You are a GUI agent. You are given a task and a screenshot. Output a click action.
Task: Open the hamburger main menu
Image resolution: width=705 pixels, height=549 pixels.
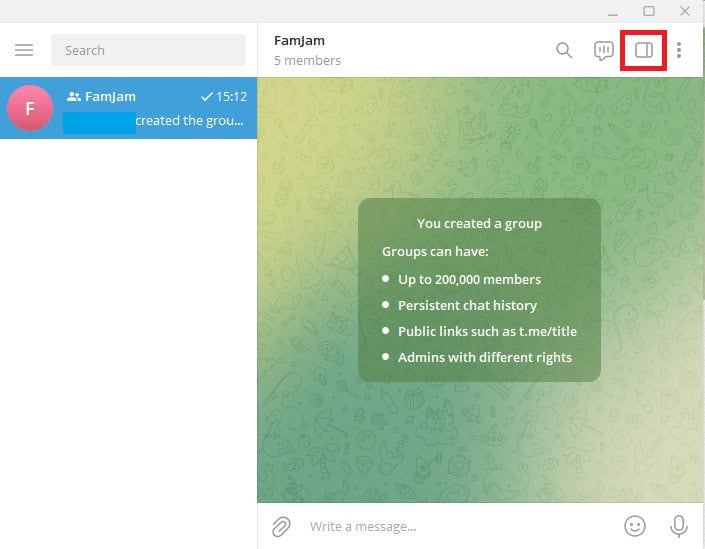pyautogui.click(x=24, y=50)
